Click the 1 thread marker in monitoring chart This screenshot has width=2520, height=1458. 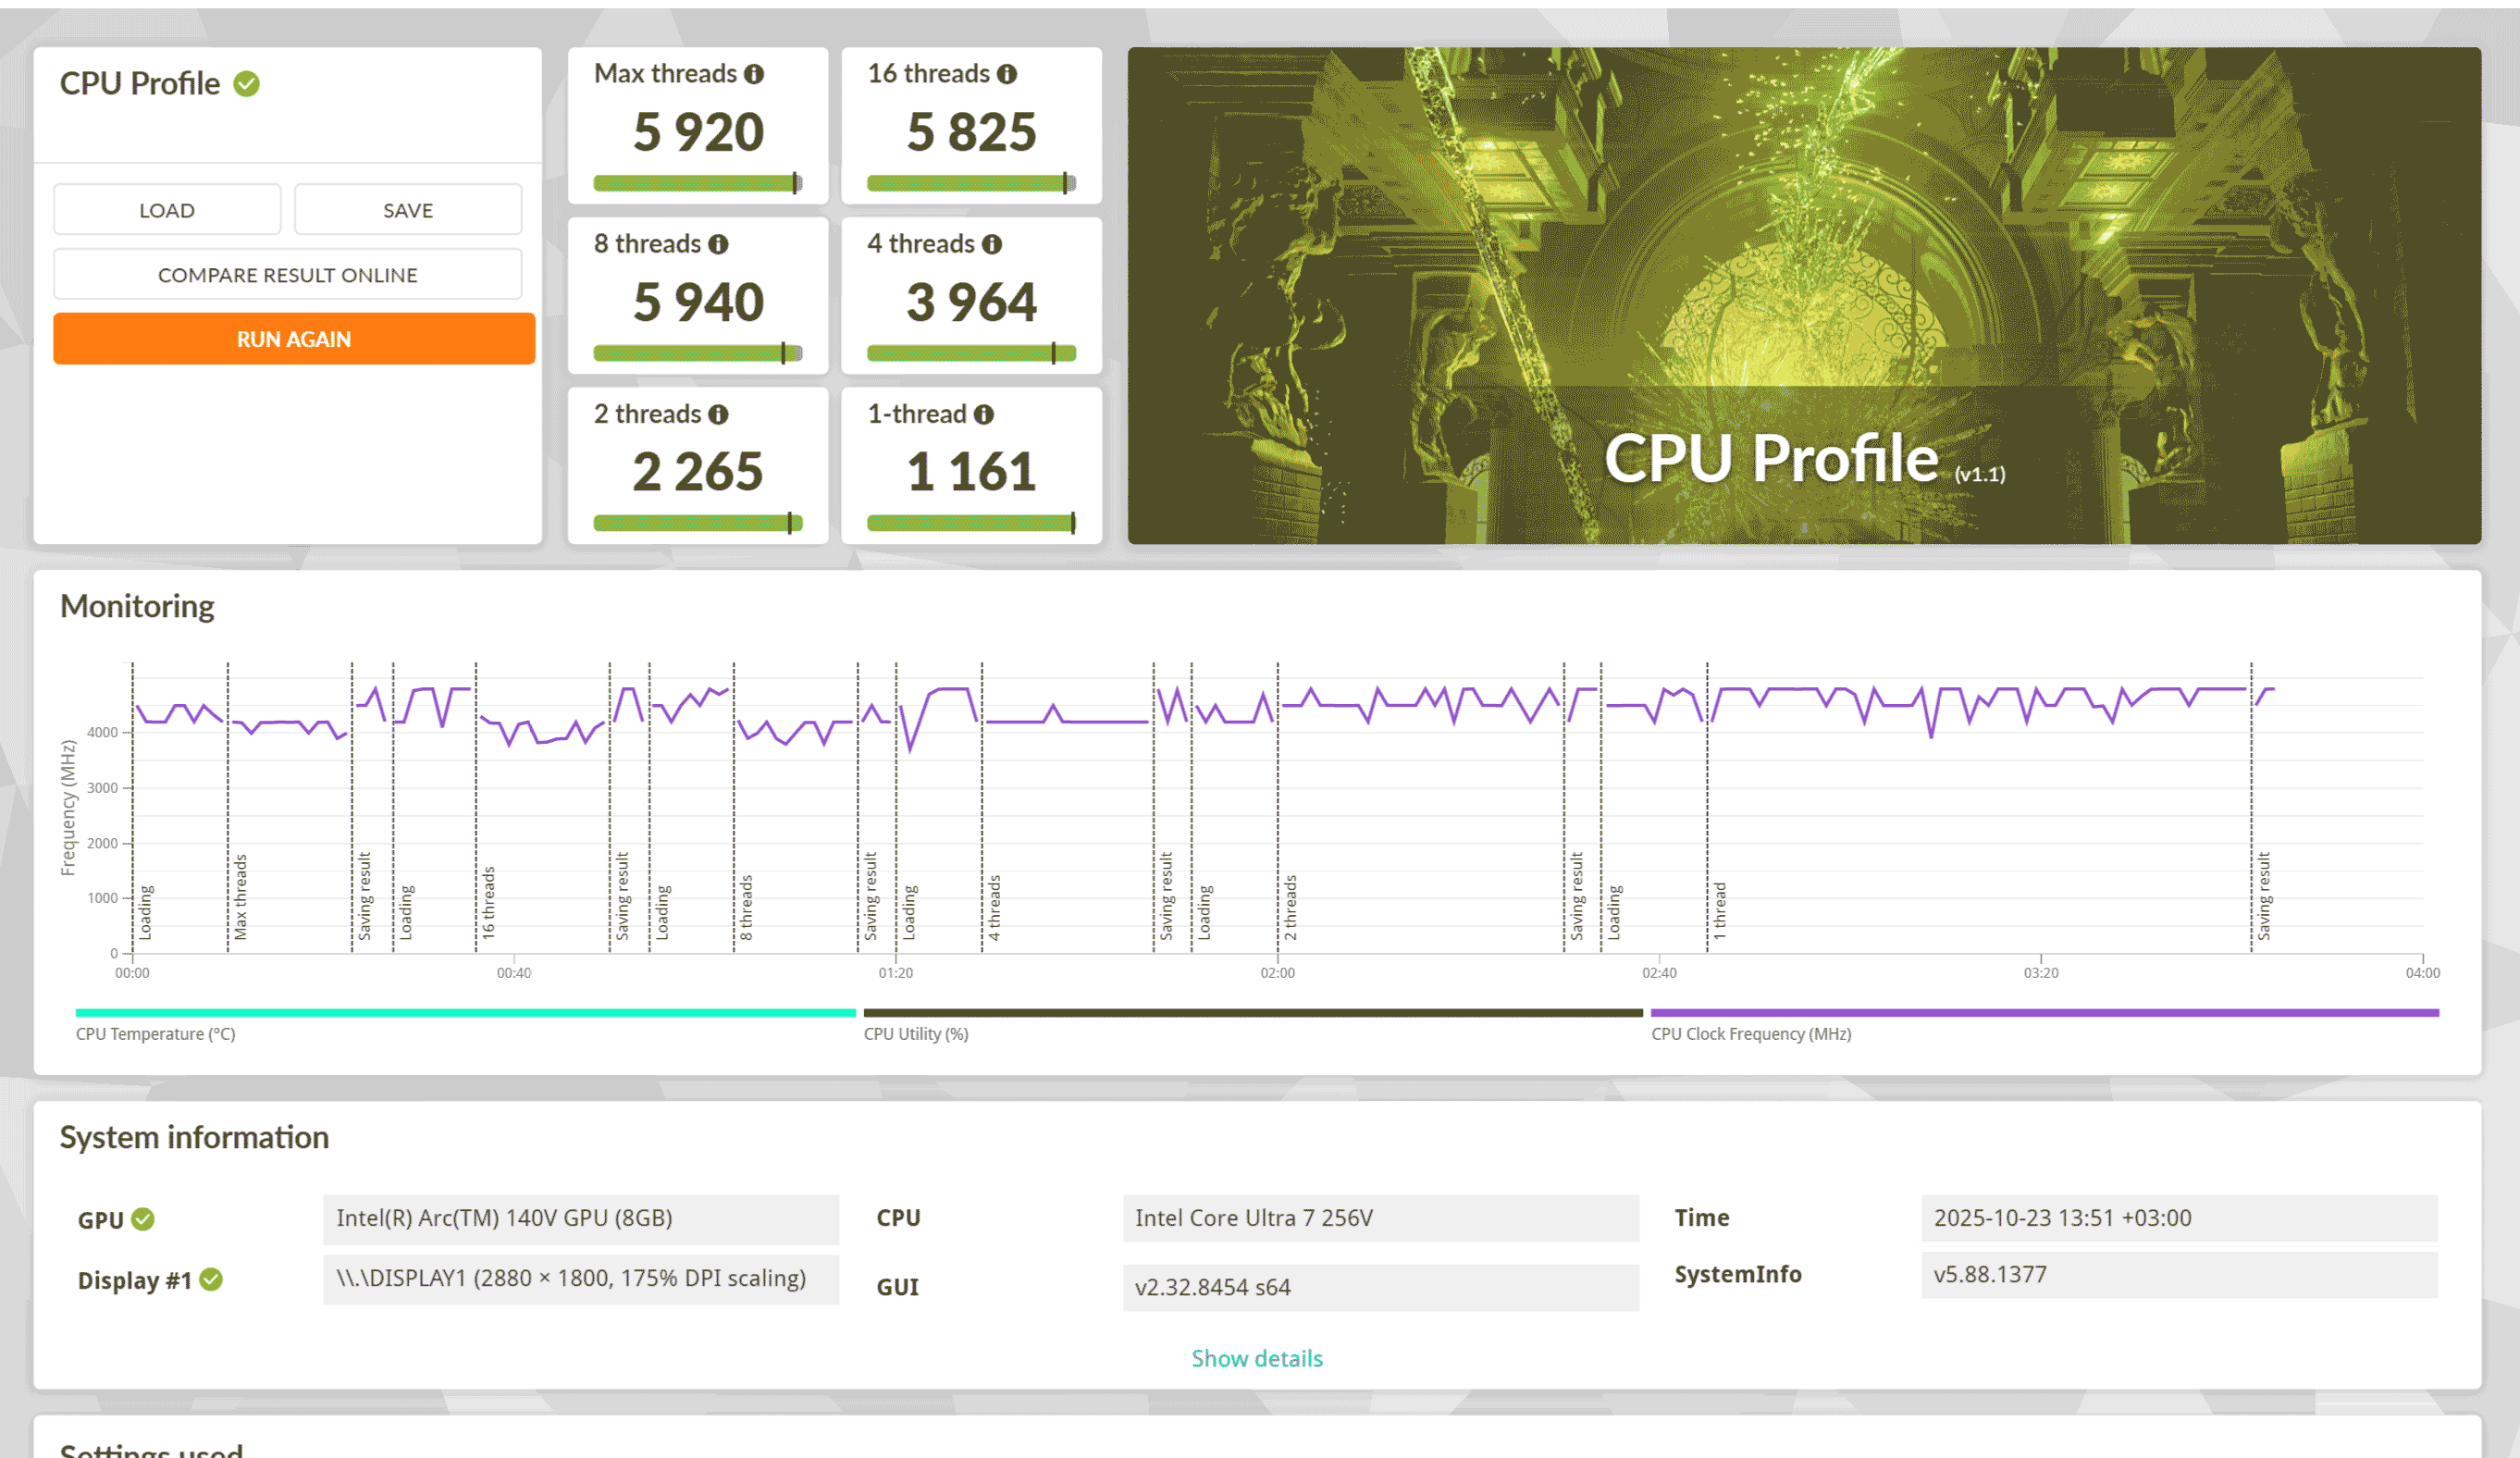1719,910
